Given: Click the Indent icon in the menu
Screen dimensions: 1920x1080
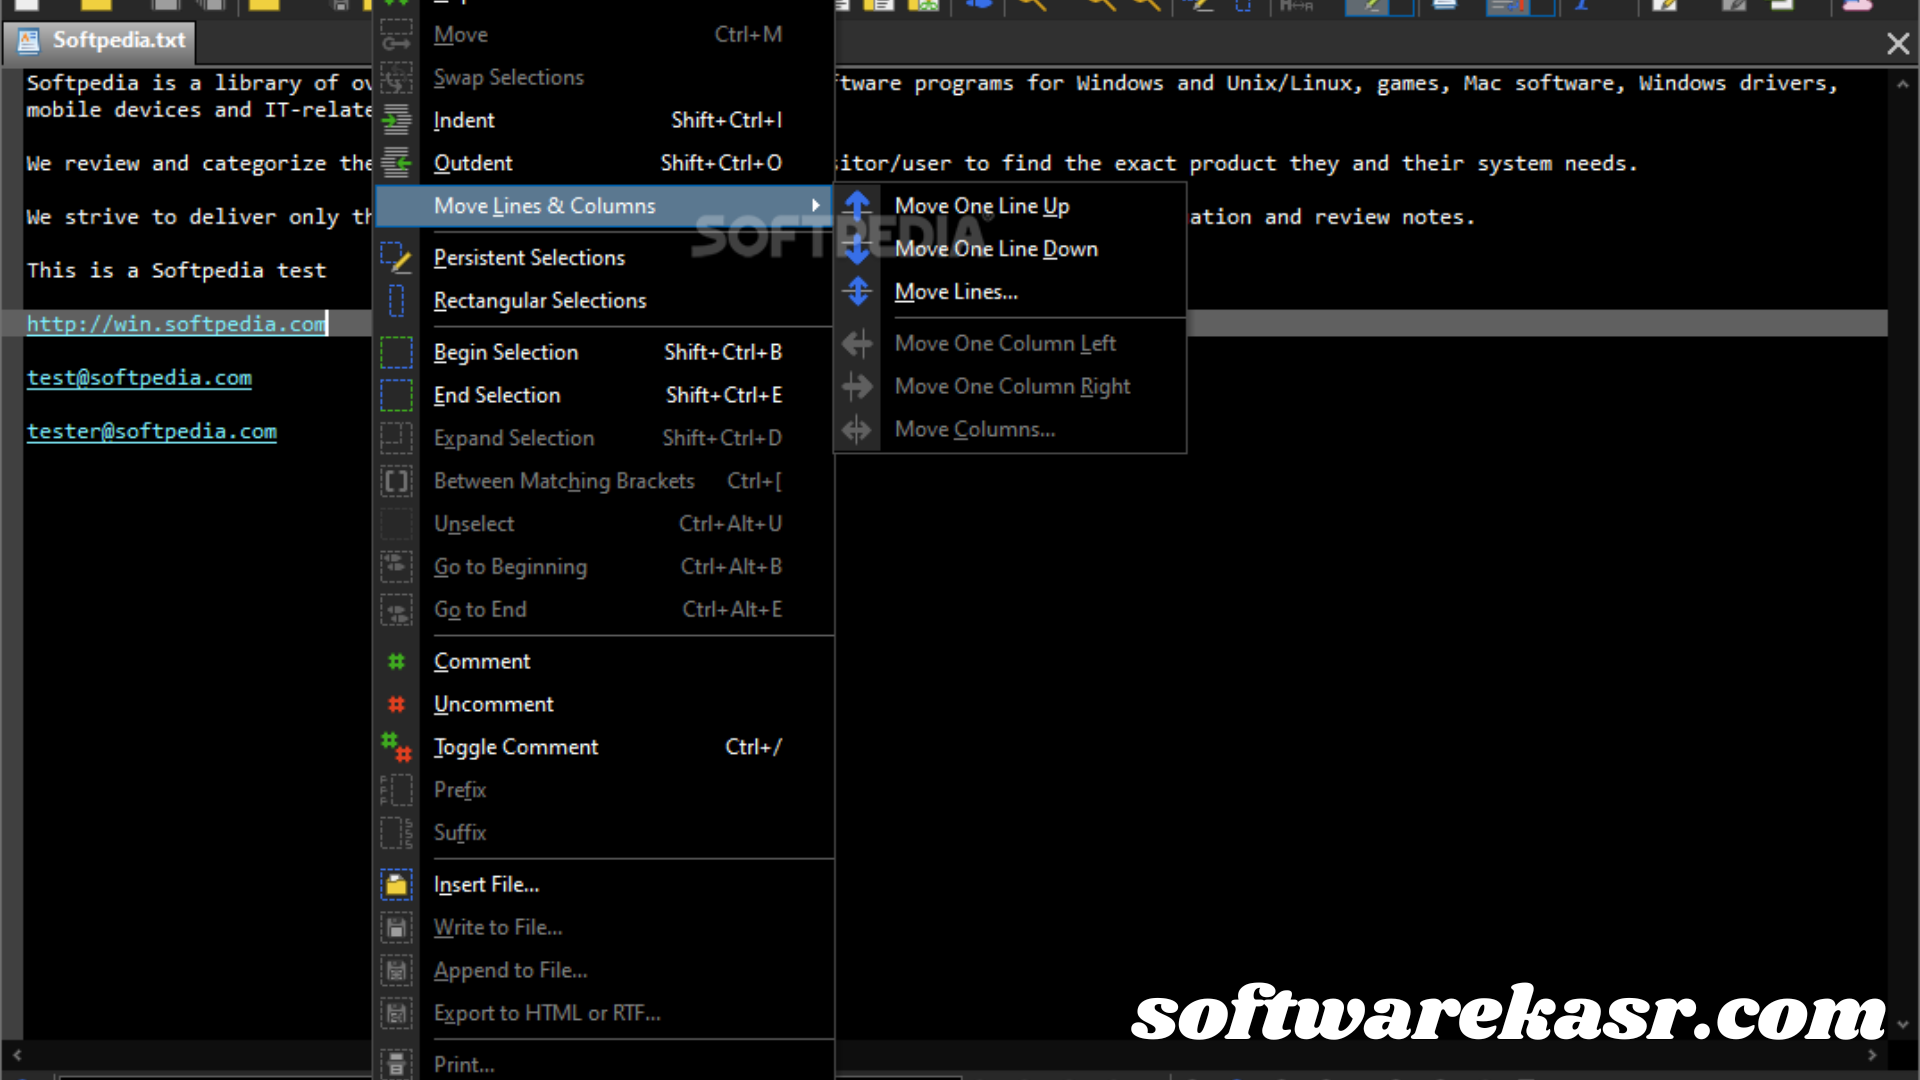Looking at the screenshot, I should 396,120.
